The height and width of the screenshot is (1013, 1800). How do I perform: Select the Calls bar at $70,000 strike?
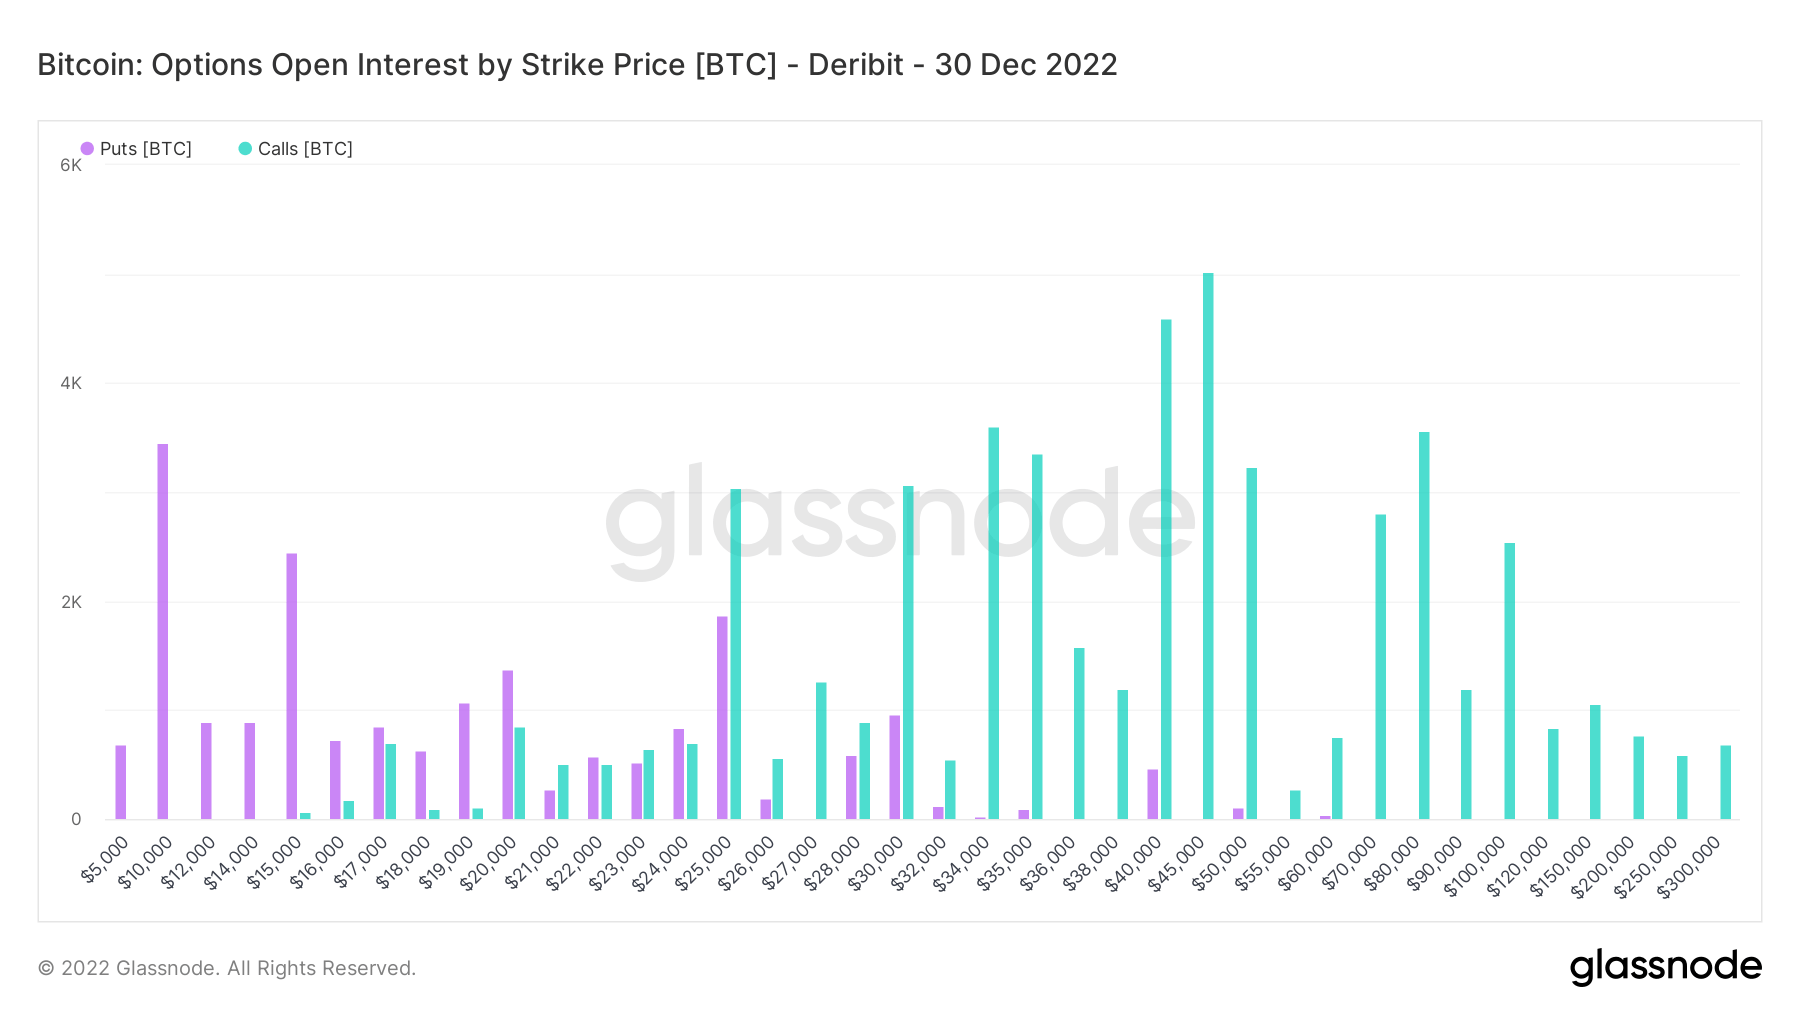[x=1381, y=667]
